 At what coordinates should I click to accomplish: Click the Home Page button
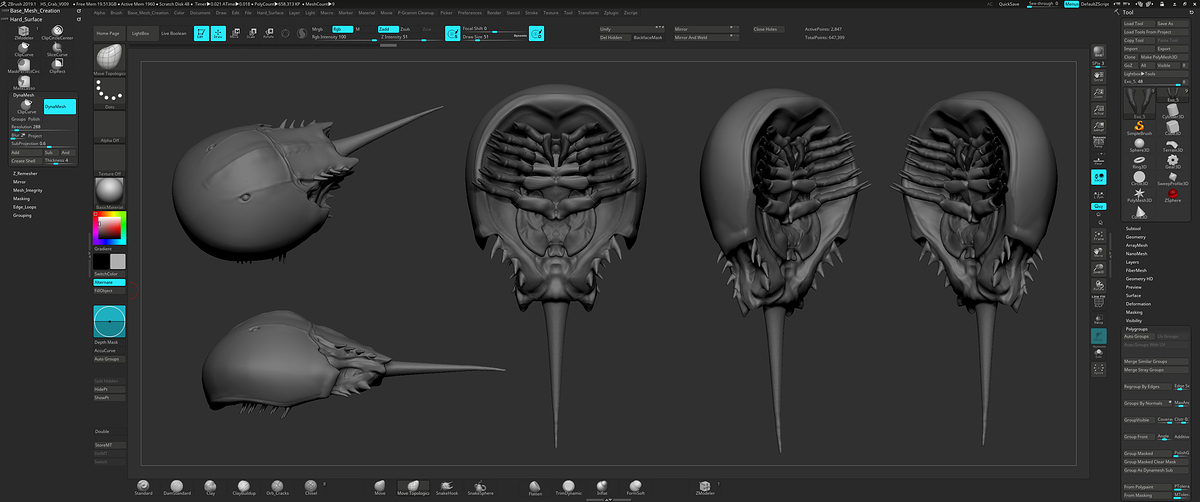click(x=108, y=33)
